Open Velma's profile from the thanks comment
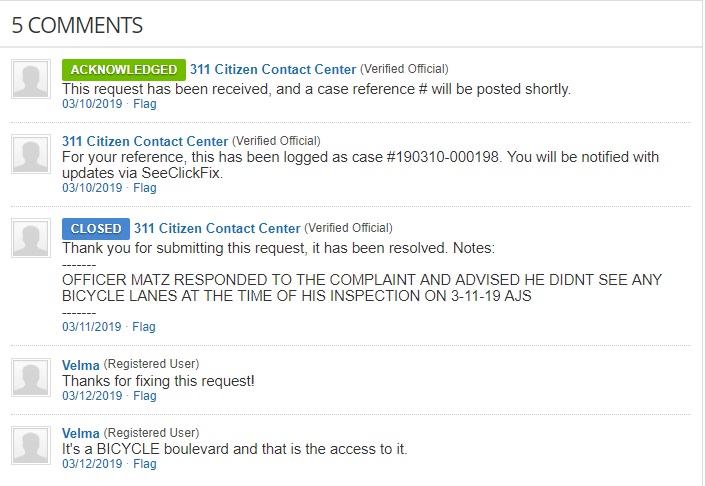This screenshot has width=705, height=486. (80, 364)
